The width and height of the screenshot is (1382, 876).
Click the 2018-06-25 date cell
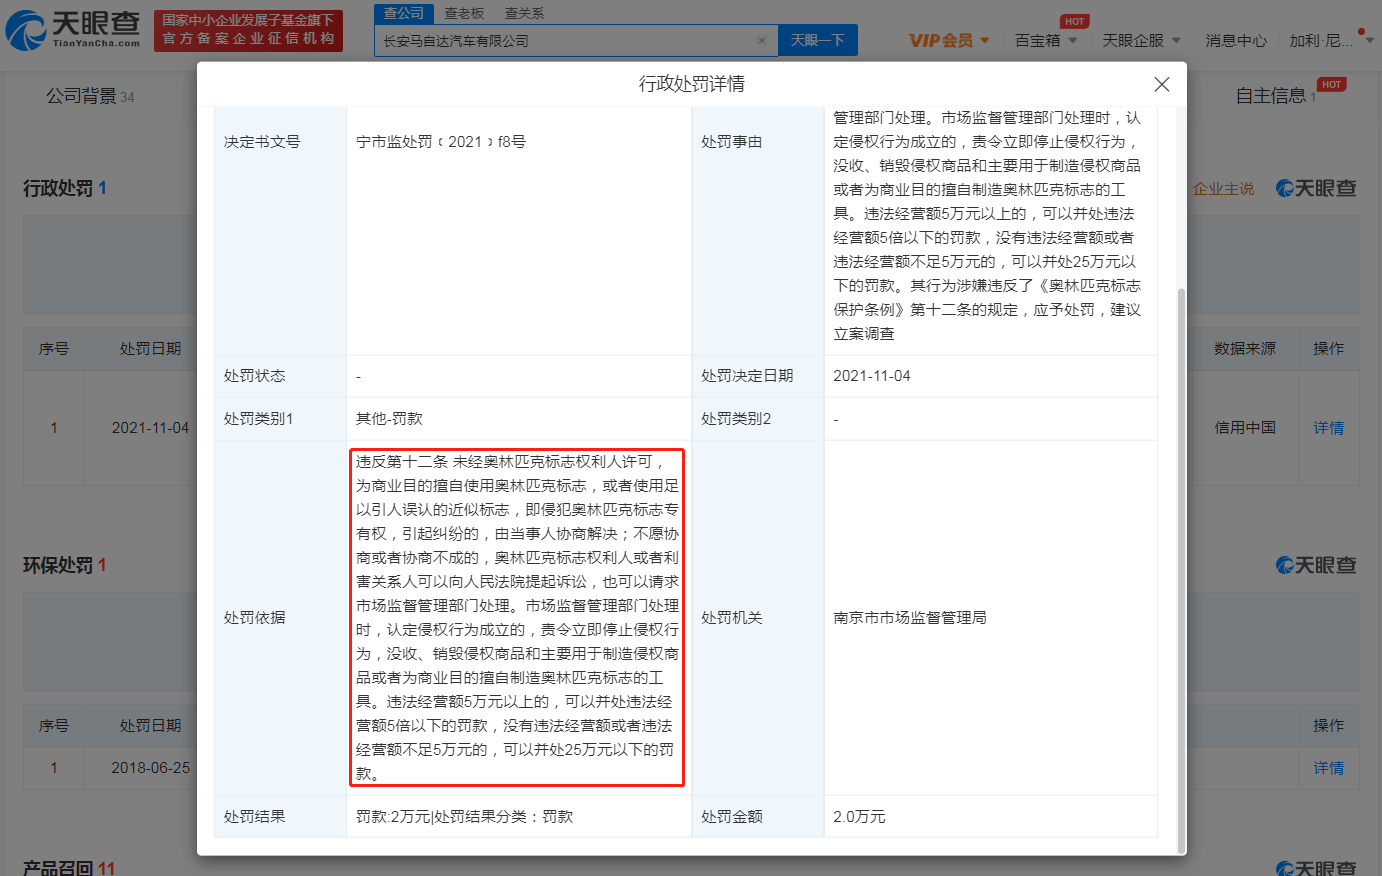point(150,768)
